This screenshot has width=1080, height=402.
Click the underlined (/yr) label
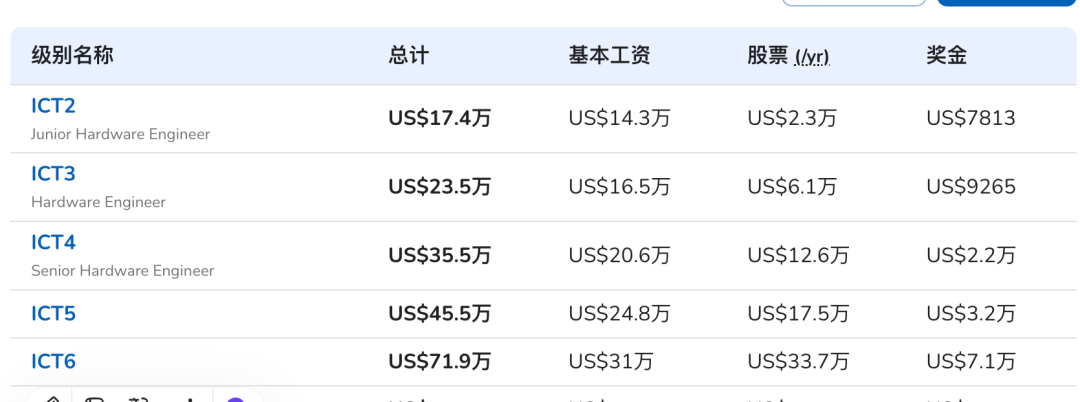(812, 57)
